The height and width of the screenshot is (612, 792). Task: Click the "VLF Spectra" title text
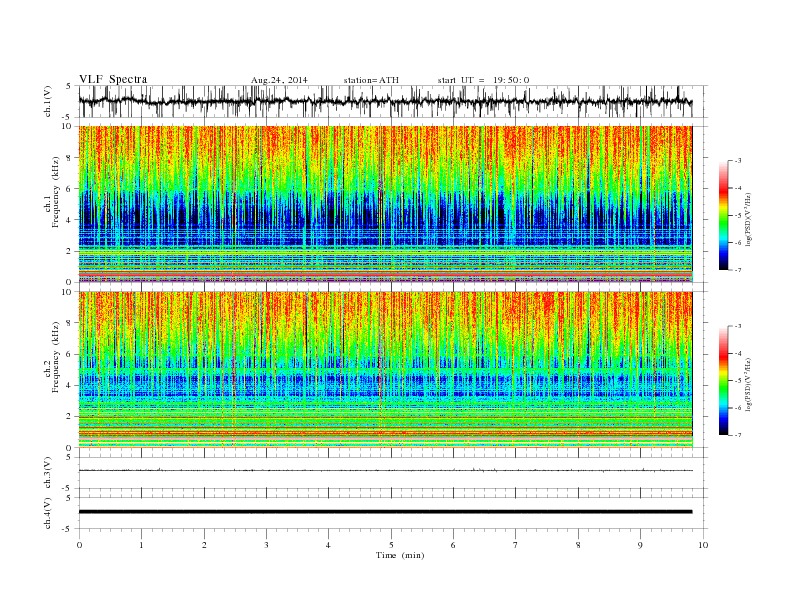pos(113,79)
